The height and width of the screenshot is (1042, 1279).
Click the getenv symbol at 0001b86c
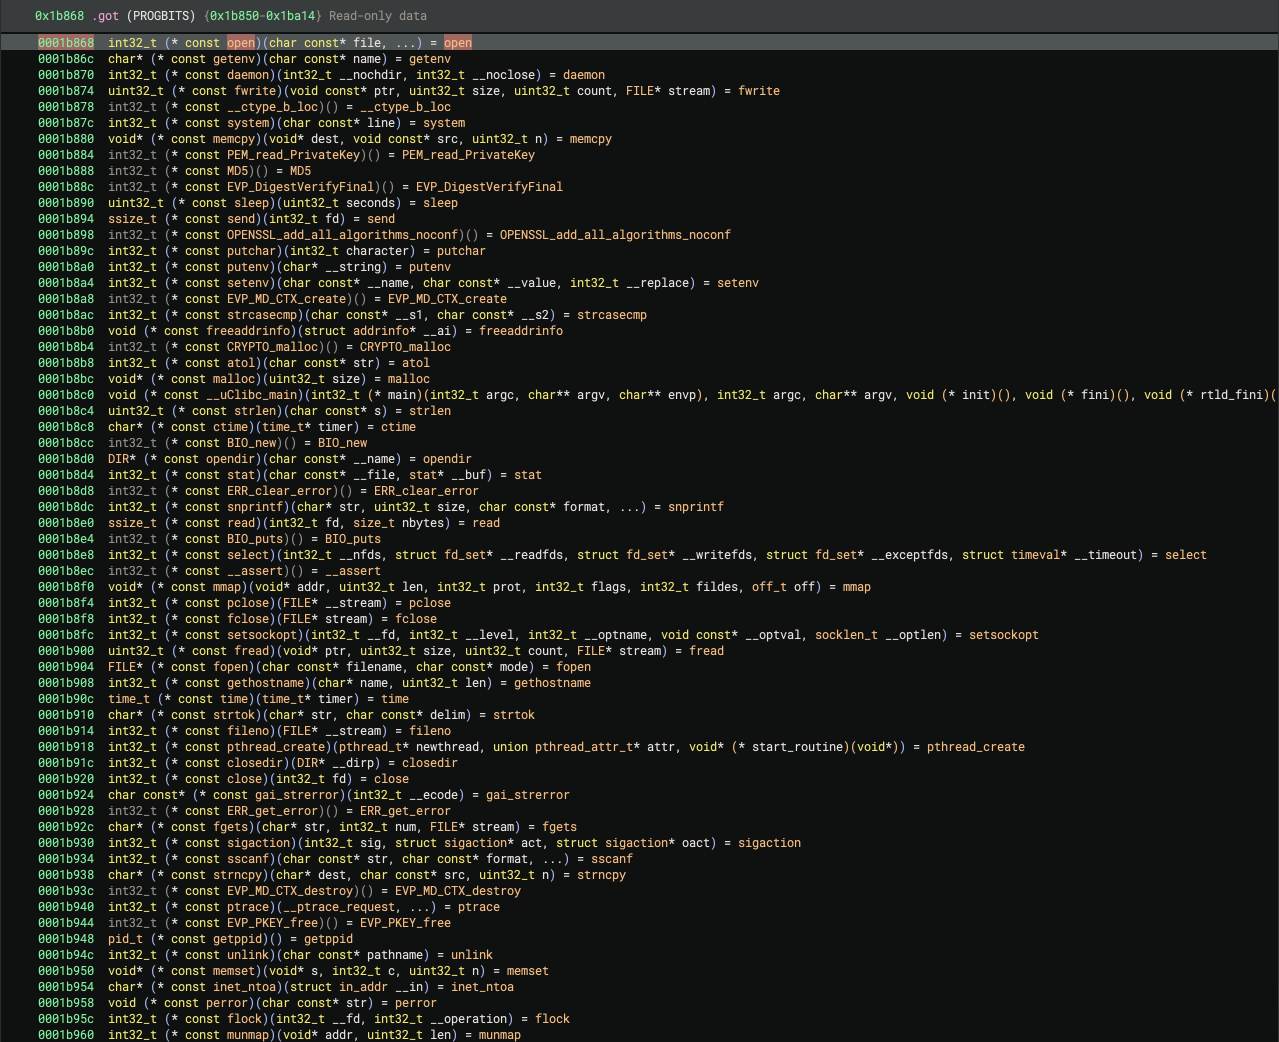(430, 59)
